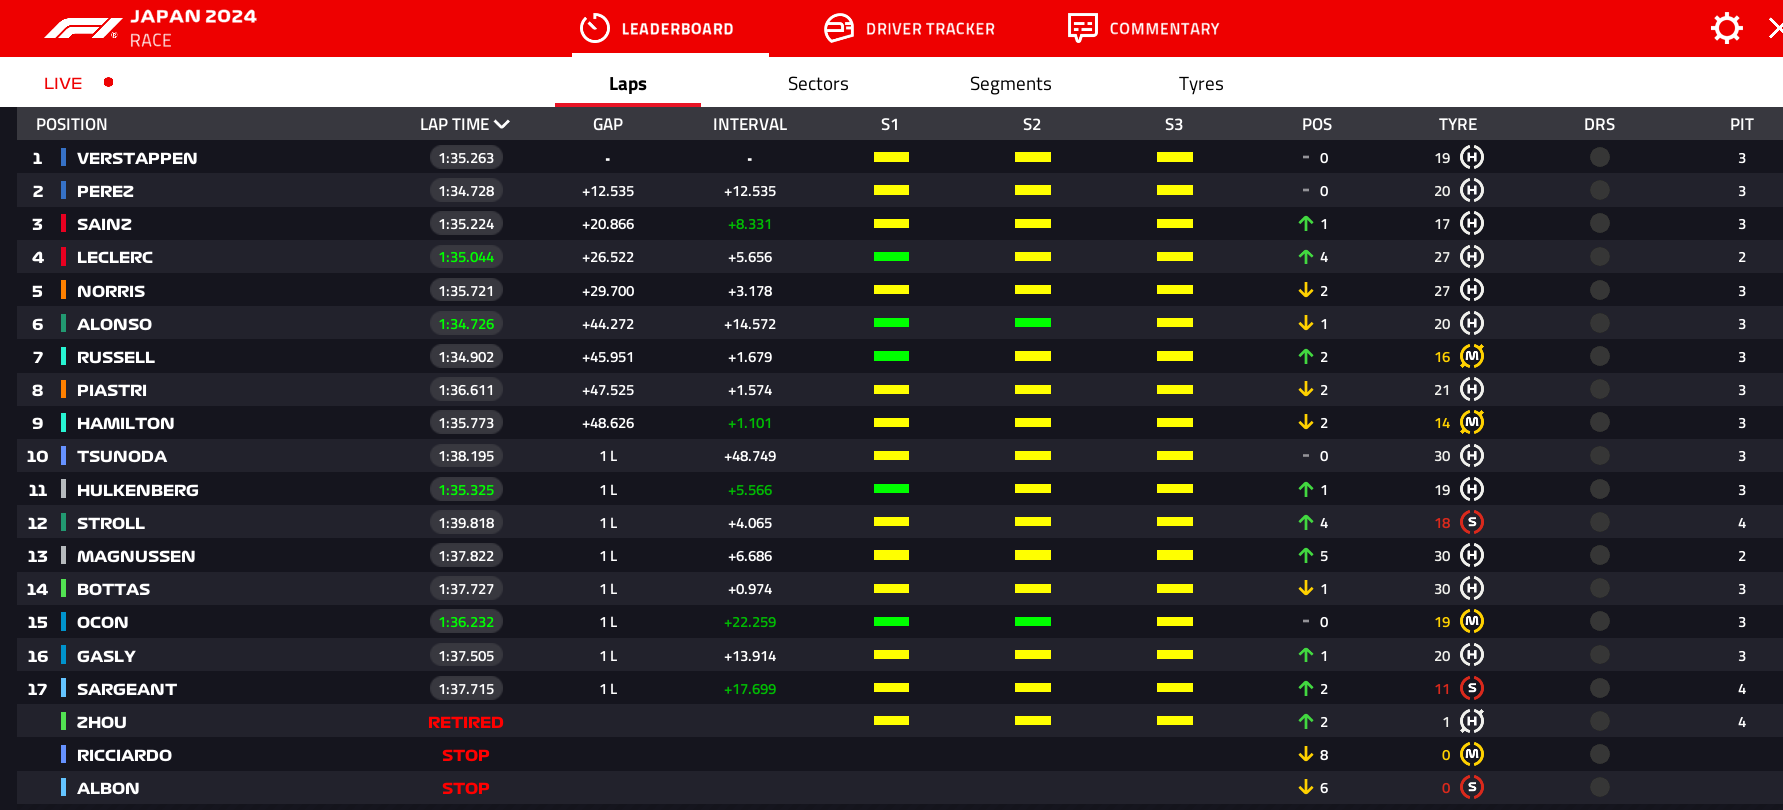Click the Commentary speech bubble icon
The width and height of the screenshot is (1783, 810).
point(1082,28)
